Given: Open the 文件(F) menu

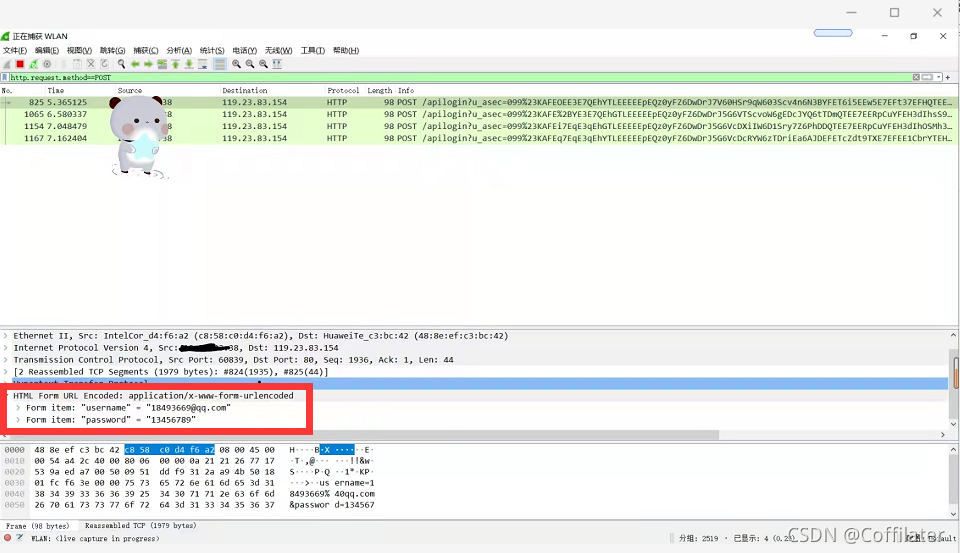Looking at the screenshot, I should click(x=15, y=50).
